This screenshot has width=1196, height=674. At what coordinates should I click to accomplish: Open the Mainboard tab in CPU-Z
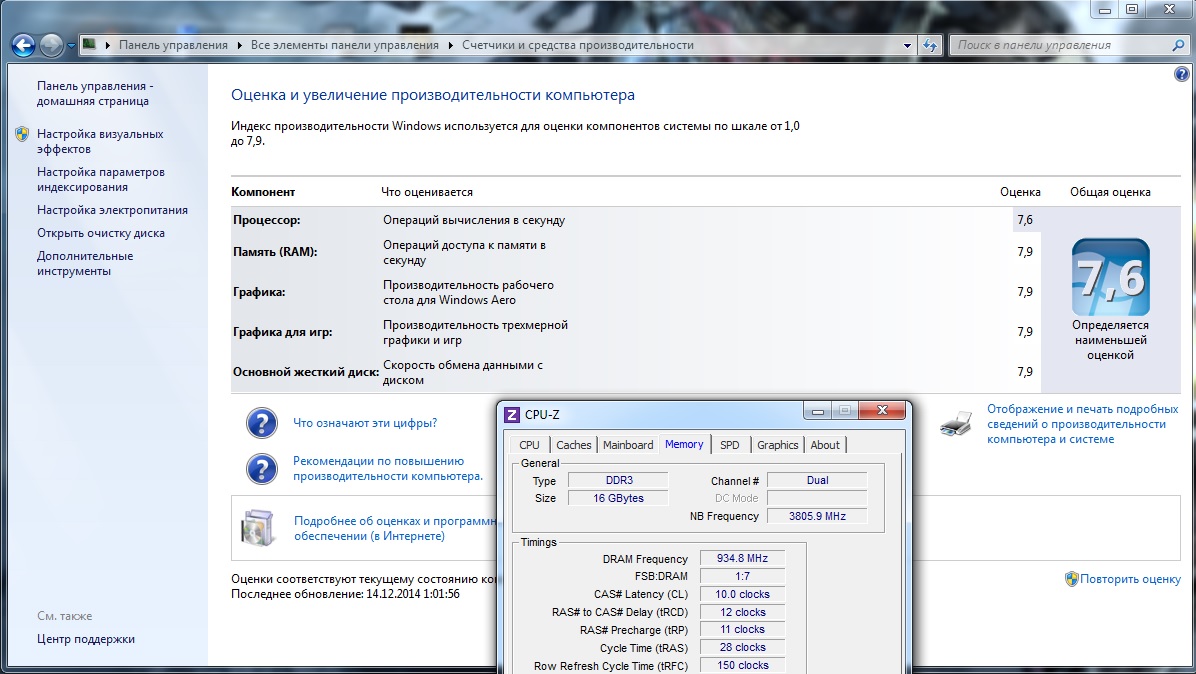click(628, 445)
